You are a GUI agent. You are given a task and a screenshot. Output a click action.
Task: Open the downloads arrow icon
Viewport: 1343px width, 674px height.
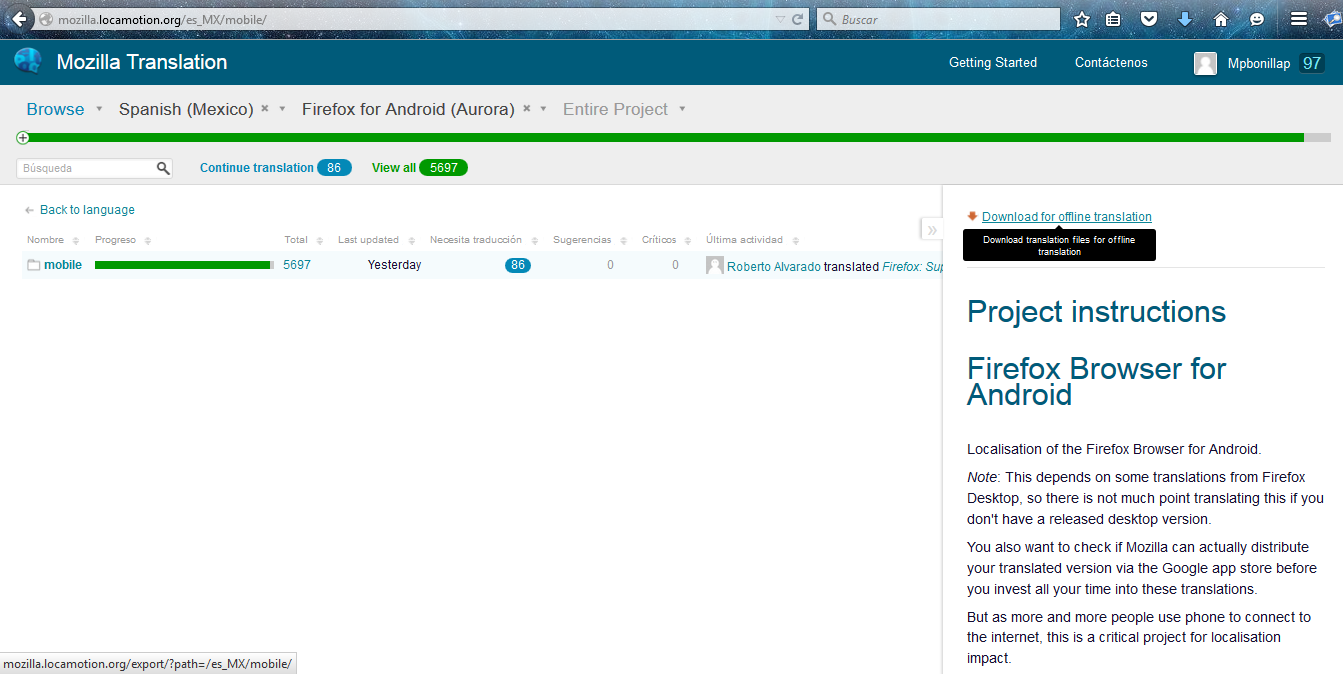pyautogui.click(x=1185, y=19)
